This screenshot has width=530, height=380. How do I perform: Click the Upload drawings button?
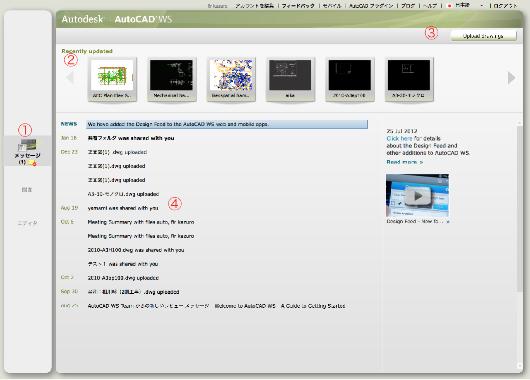click(x=483, y=36)
